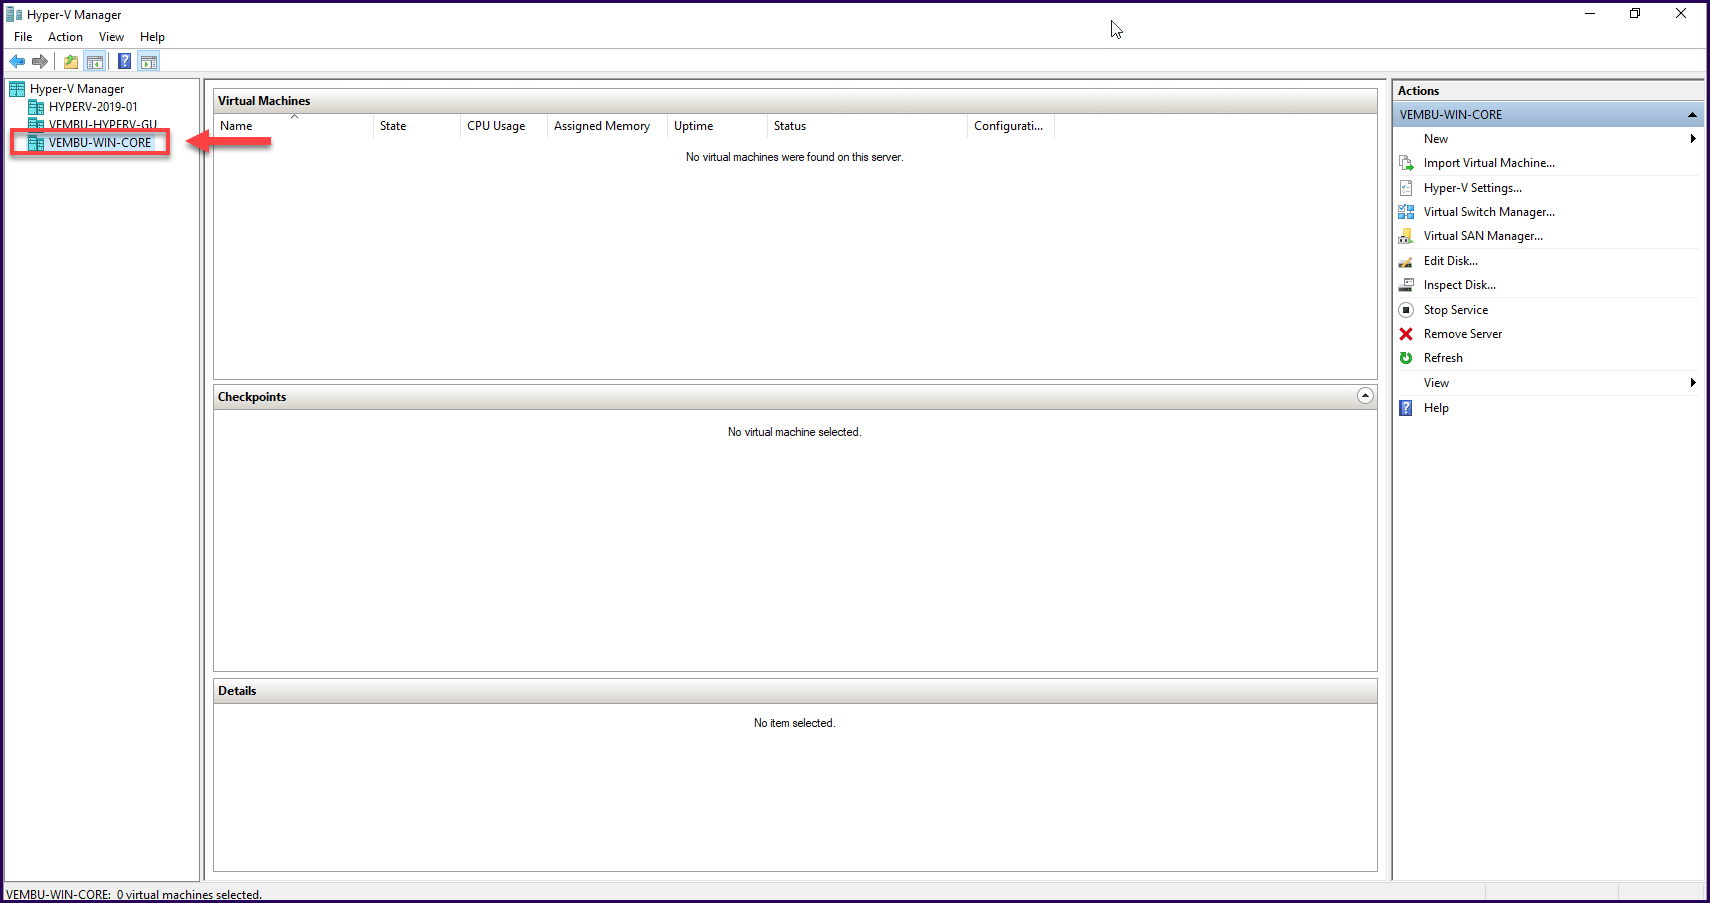Click the Inspect Disk icon
The width and height of the screenshot is (1710, 903).
tap(1406, 285)
